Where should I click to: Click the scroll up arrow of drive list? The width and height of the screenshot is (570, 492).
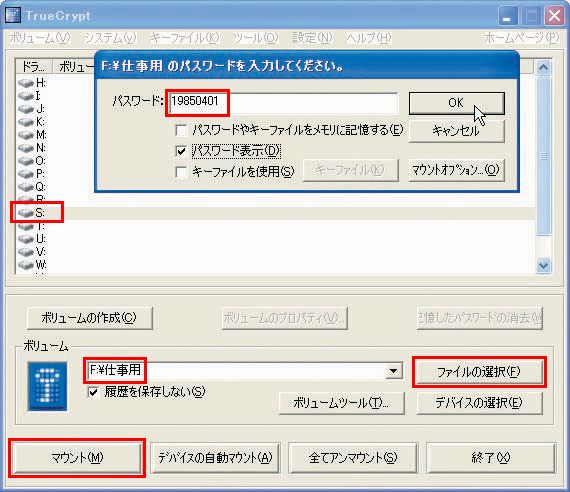click(543, 68)
